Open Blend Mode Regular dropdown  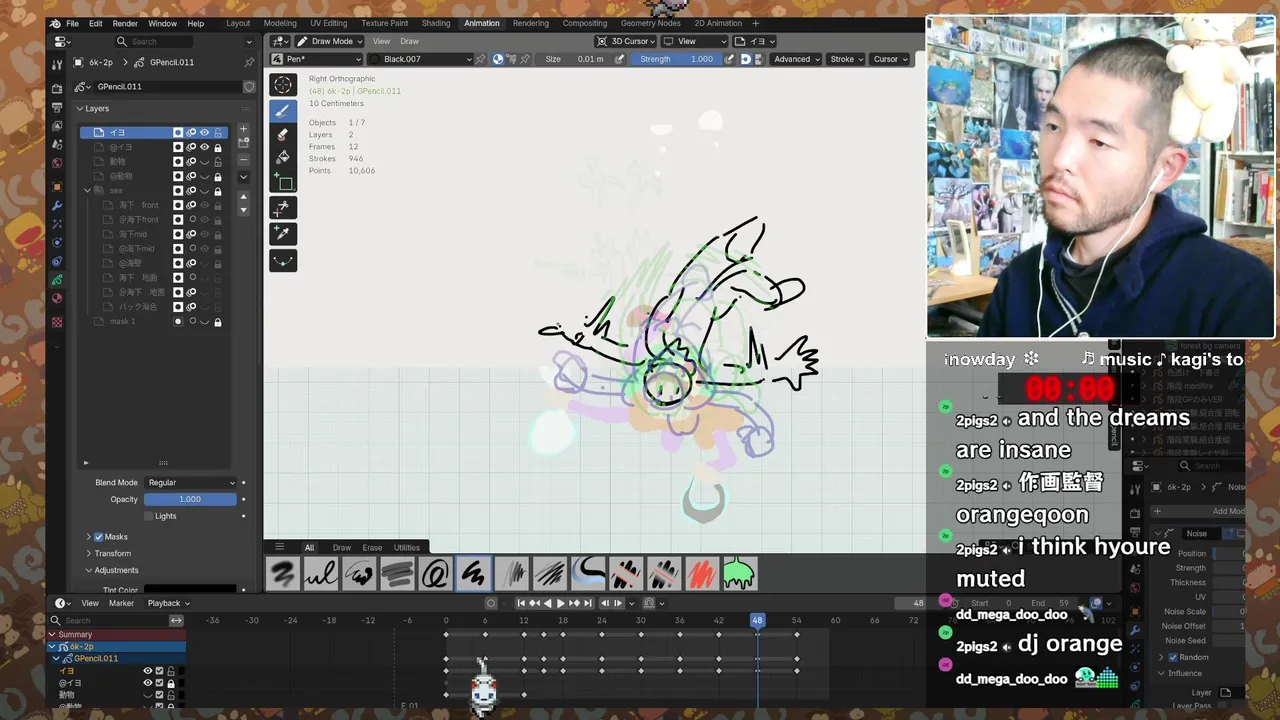tap(191, 483)
